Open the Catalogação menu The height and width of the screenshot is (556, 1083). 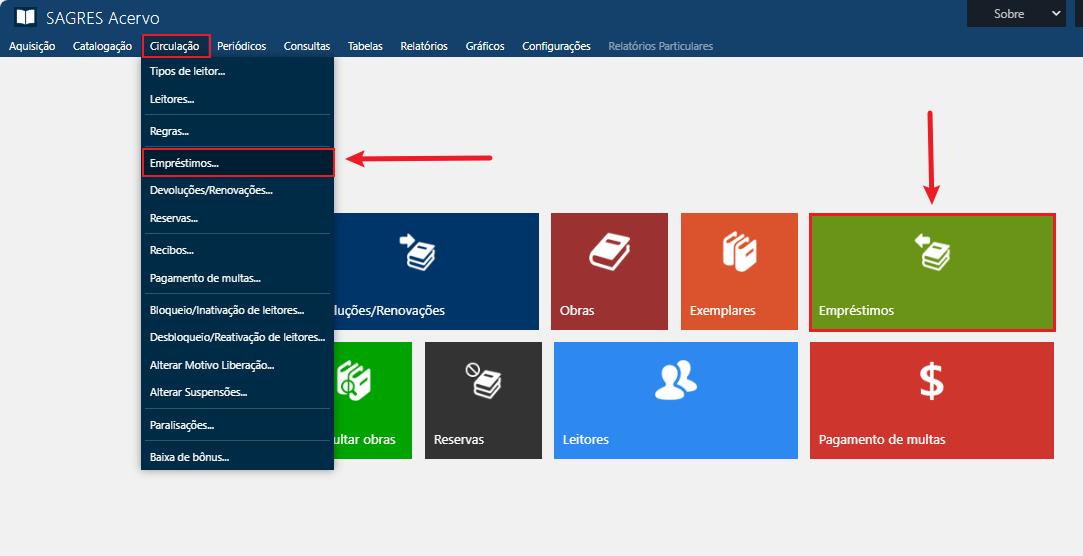102,46
